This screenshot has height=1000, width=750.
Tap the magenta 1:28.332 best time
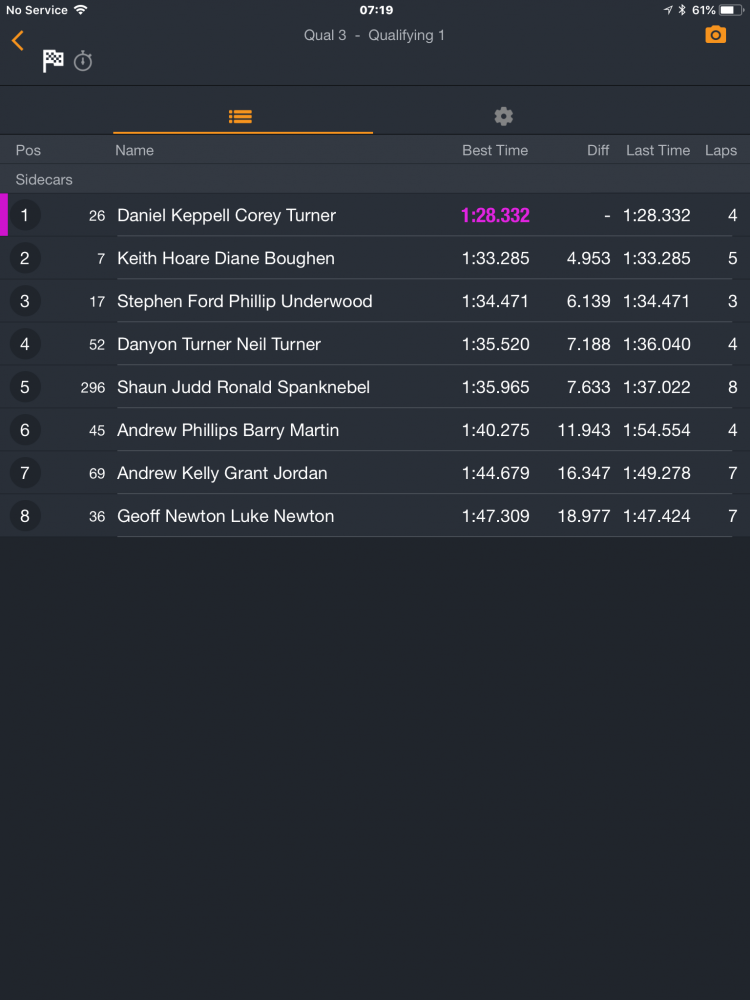[495, 215]
